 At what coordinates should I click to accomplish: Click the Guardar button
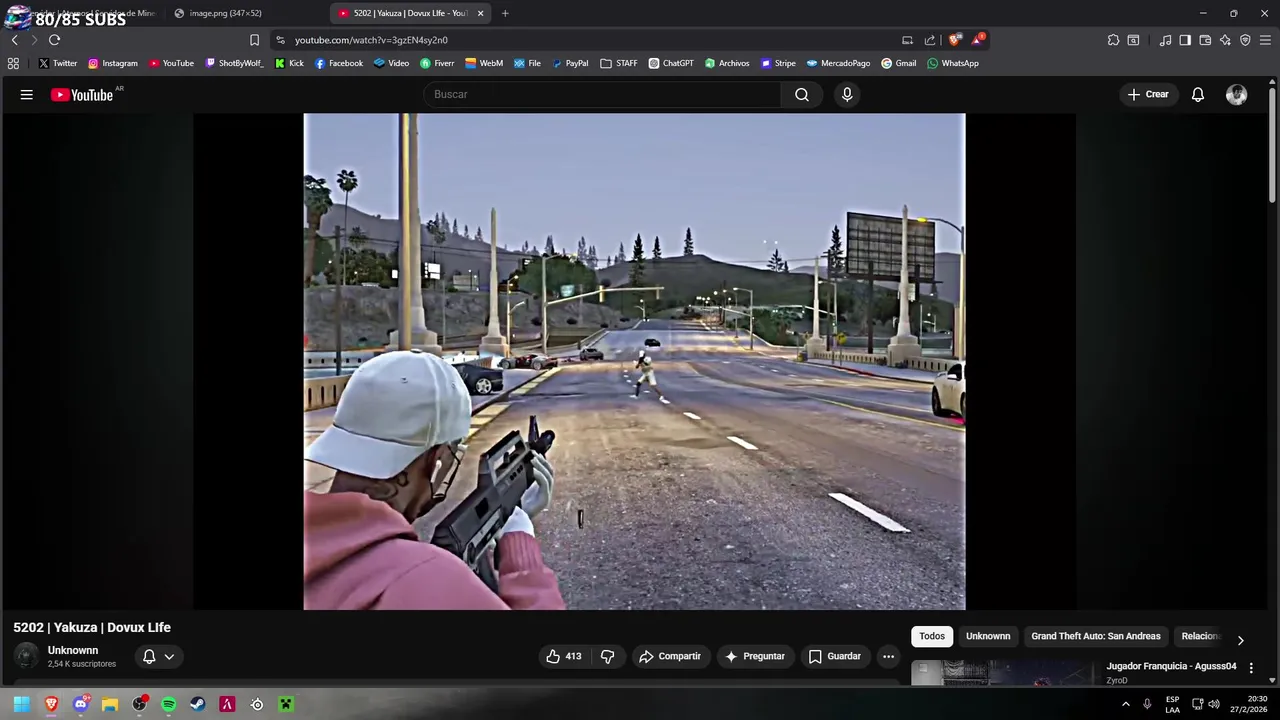pyautogui.click(x=835, y=656)
